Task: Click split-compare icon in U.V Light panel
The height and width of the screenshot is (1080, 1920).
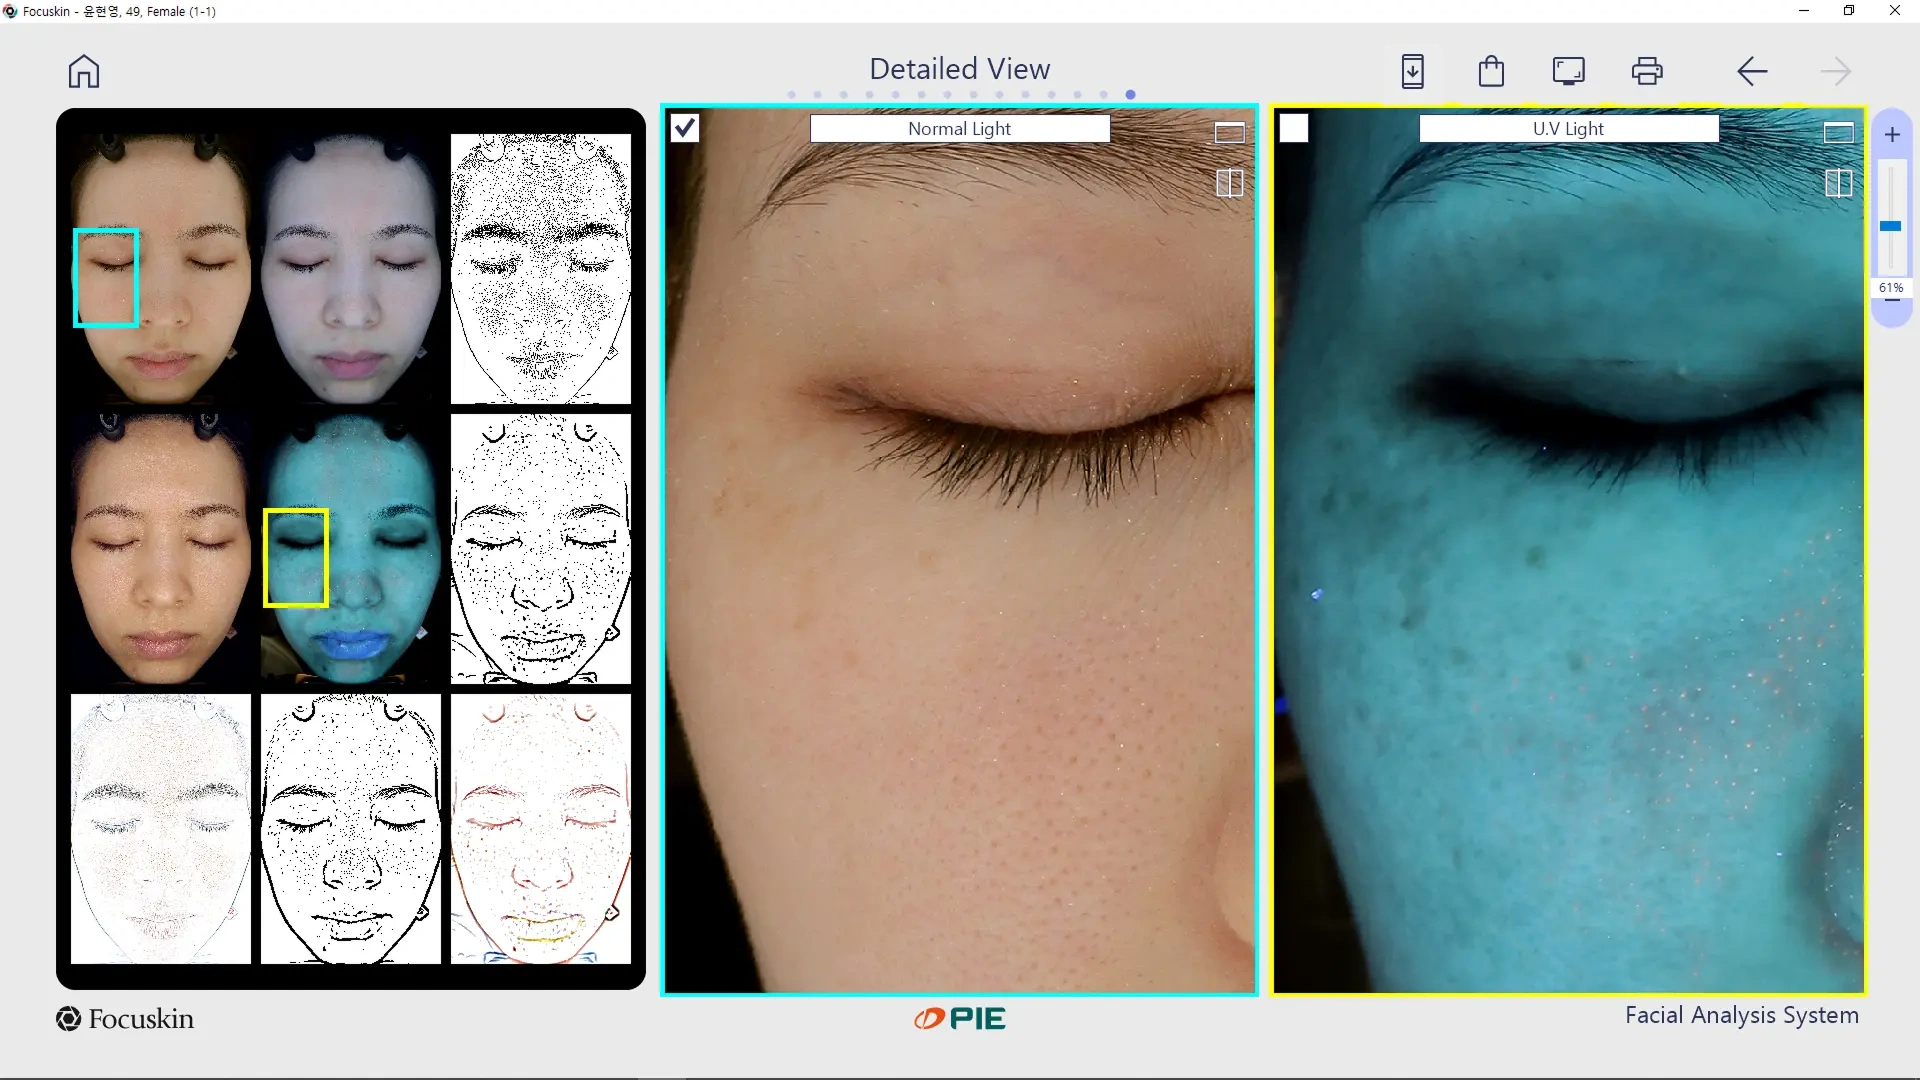Action: pyautogui.click(x=1838, y=183)
